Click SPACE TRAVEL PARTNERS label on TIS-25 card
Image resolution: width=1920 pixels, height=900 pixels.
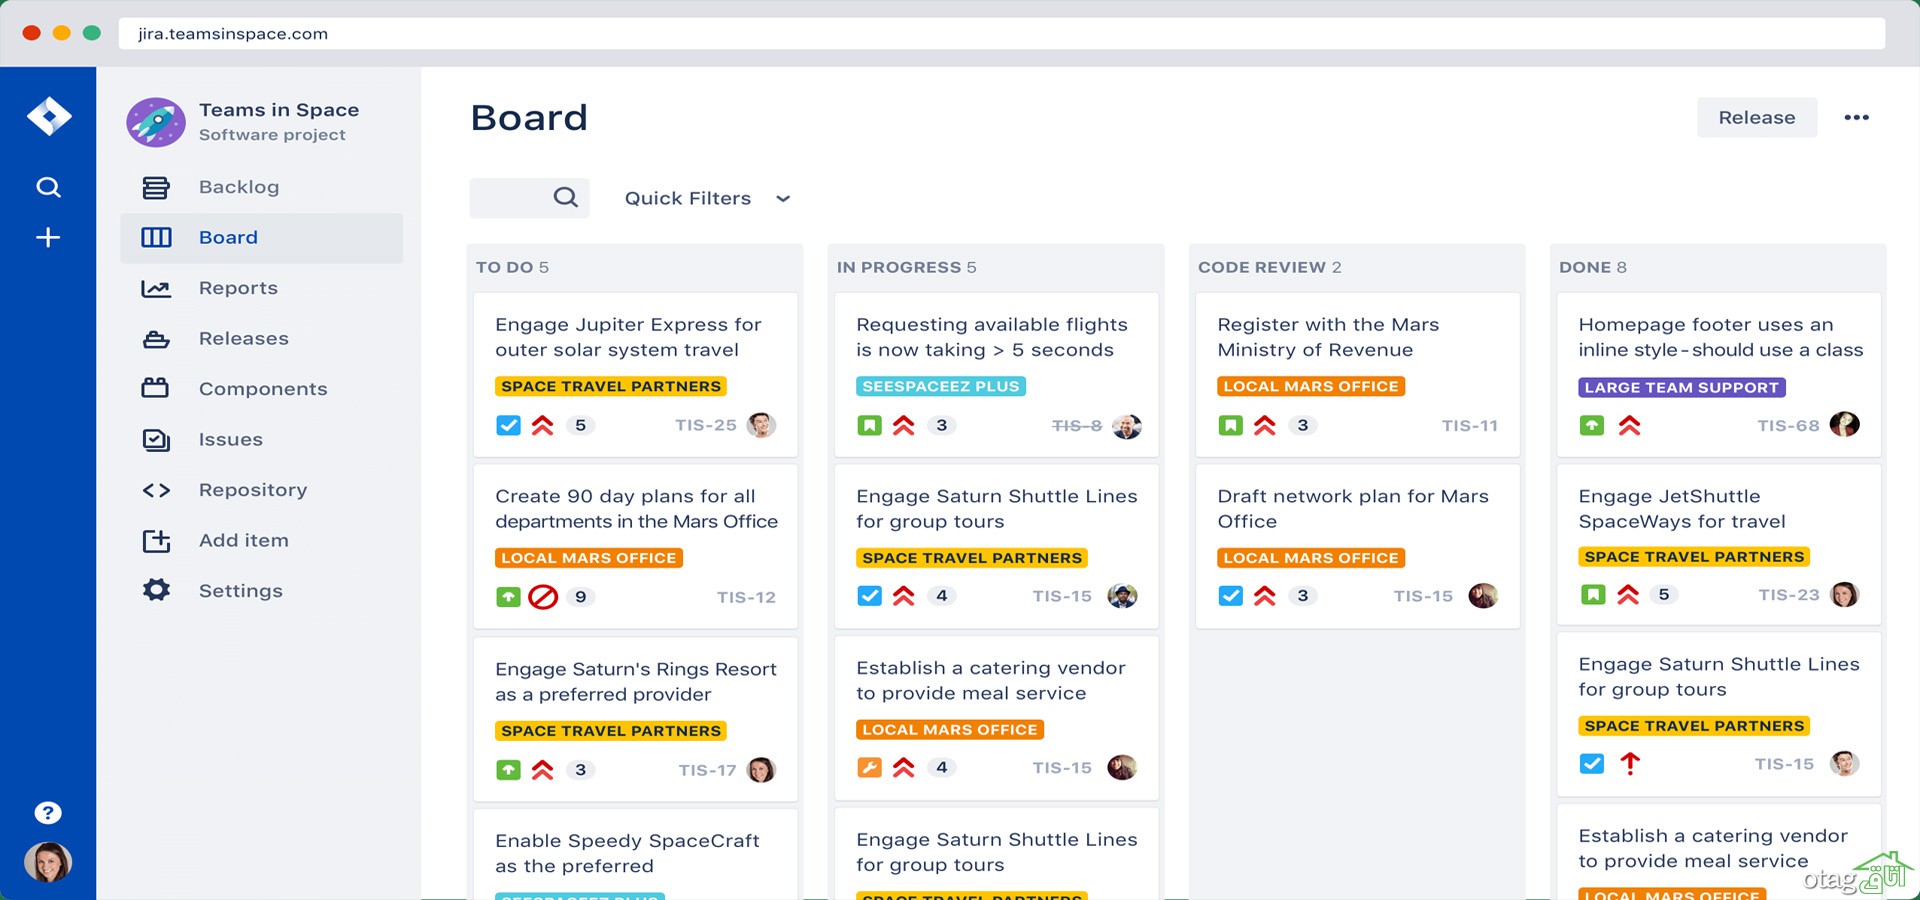tap(611, 386)
